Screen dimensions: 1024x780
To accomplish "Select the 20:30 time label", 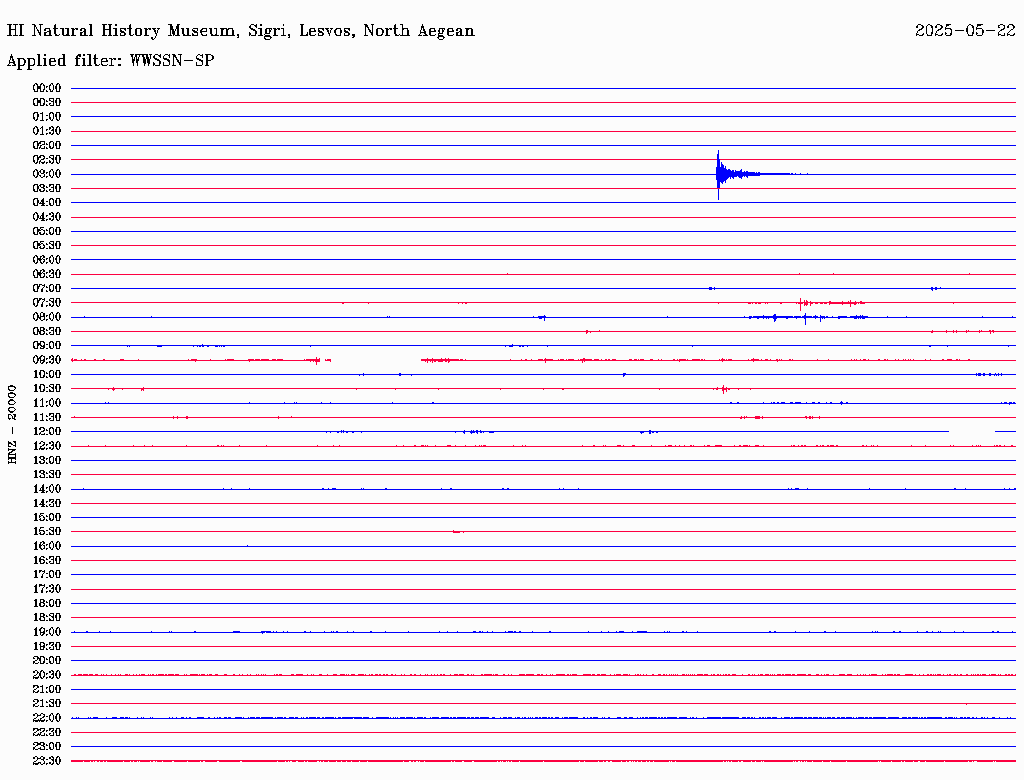I will pos(47,675).
